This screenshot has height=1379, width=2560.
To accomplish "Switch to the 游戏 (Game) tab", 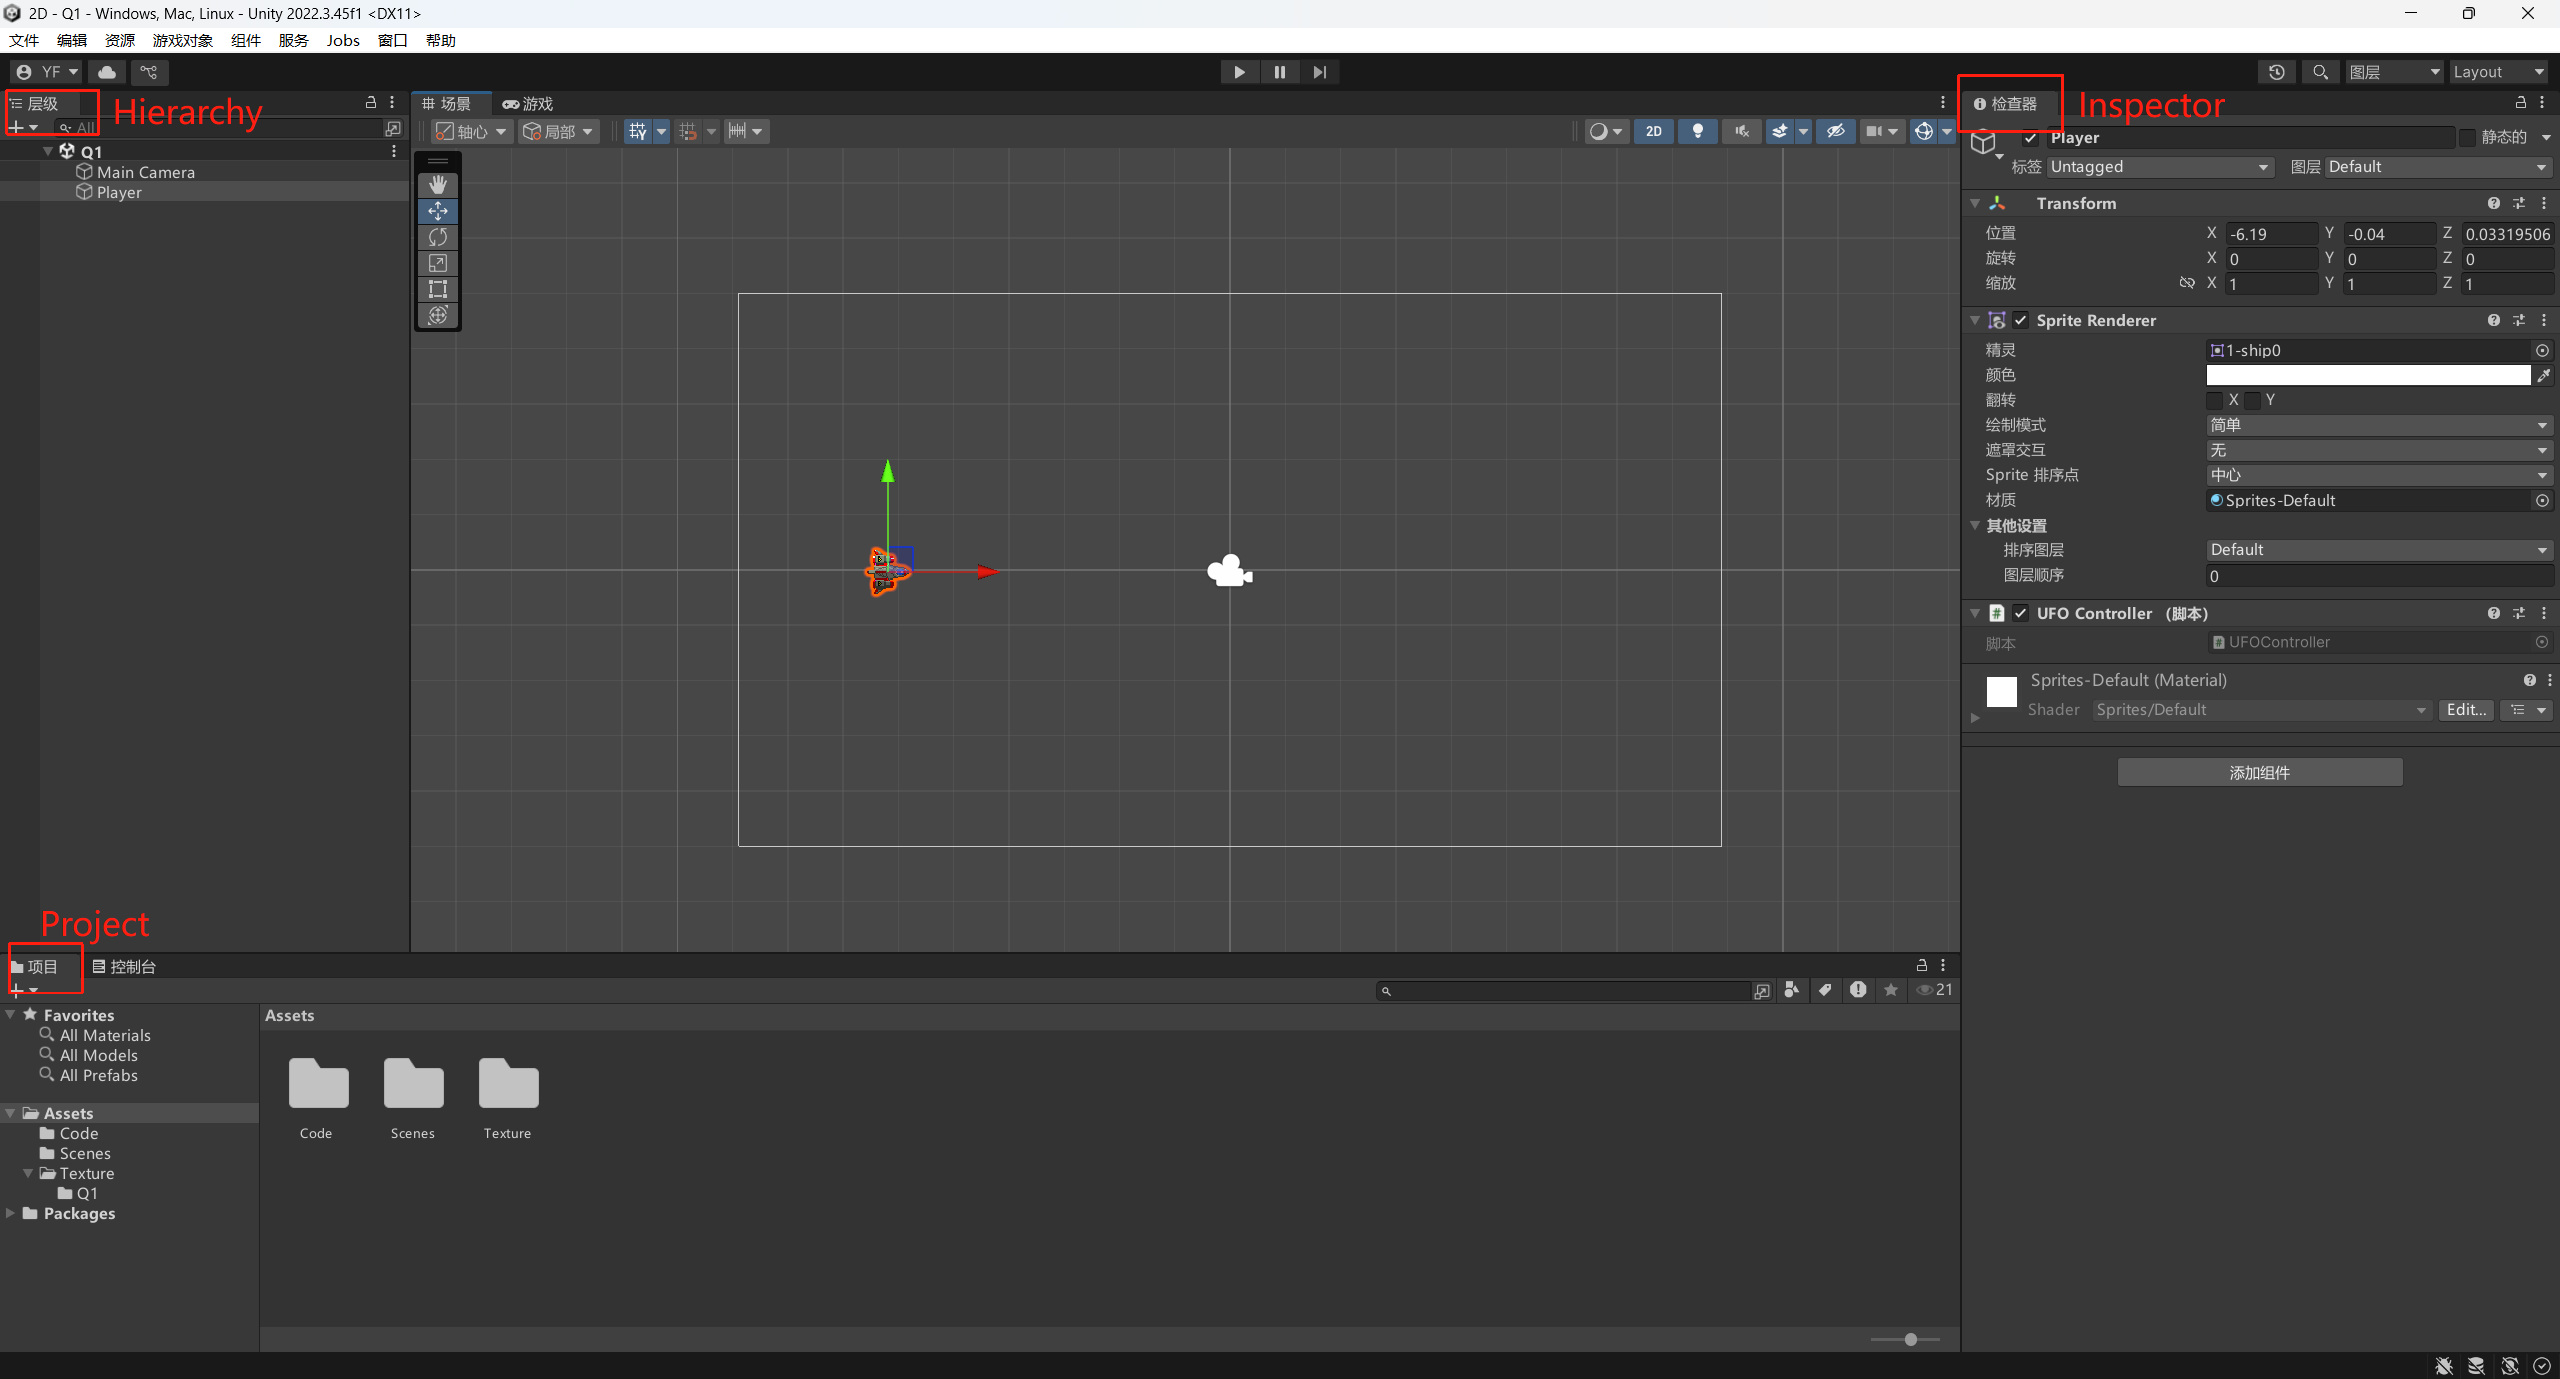I will pyautogui.click(x=529, y=102).
